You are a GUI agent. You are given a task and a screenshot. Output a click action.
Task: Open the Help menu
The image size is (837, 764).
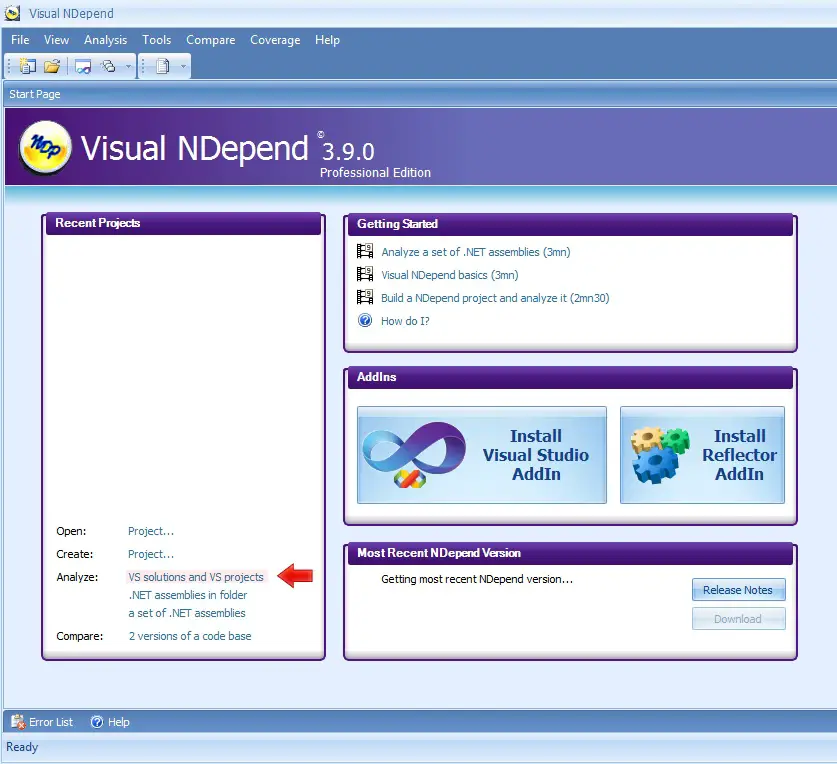click(x=327, y=40)
